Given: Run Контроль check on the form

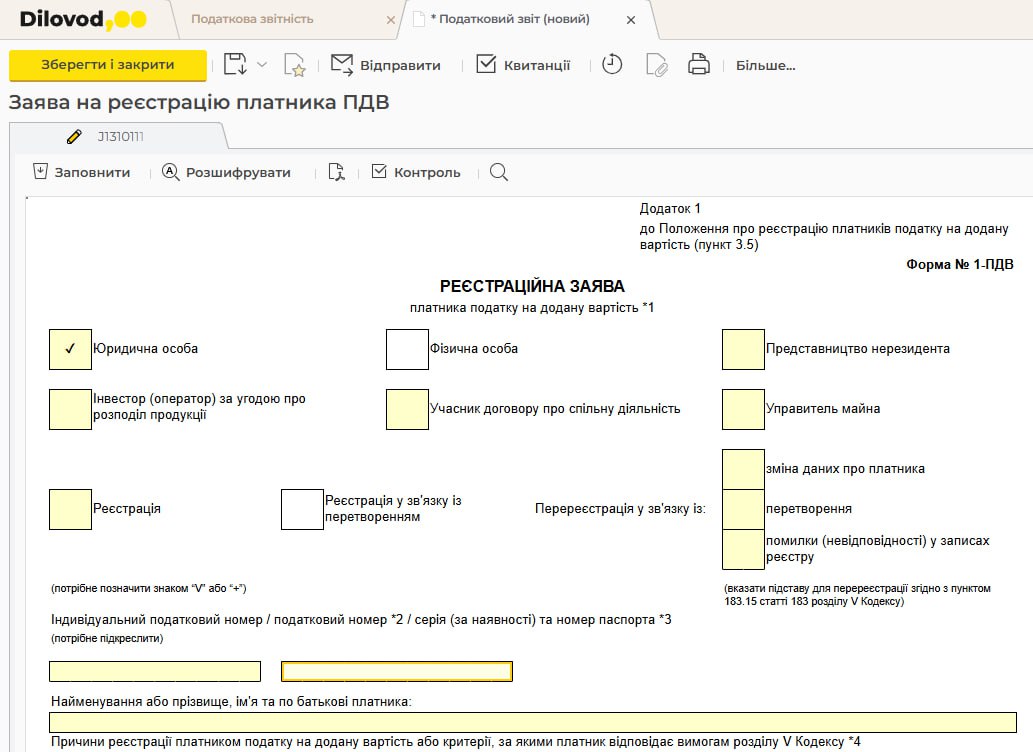Looking at the screenshot, I should [x=416, y=172].
